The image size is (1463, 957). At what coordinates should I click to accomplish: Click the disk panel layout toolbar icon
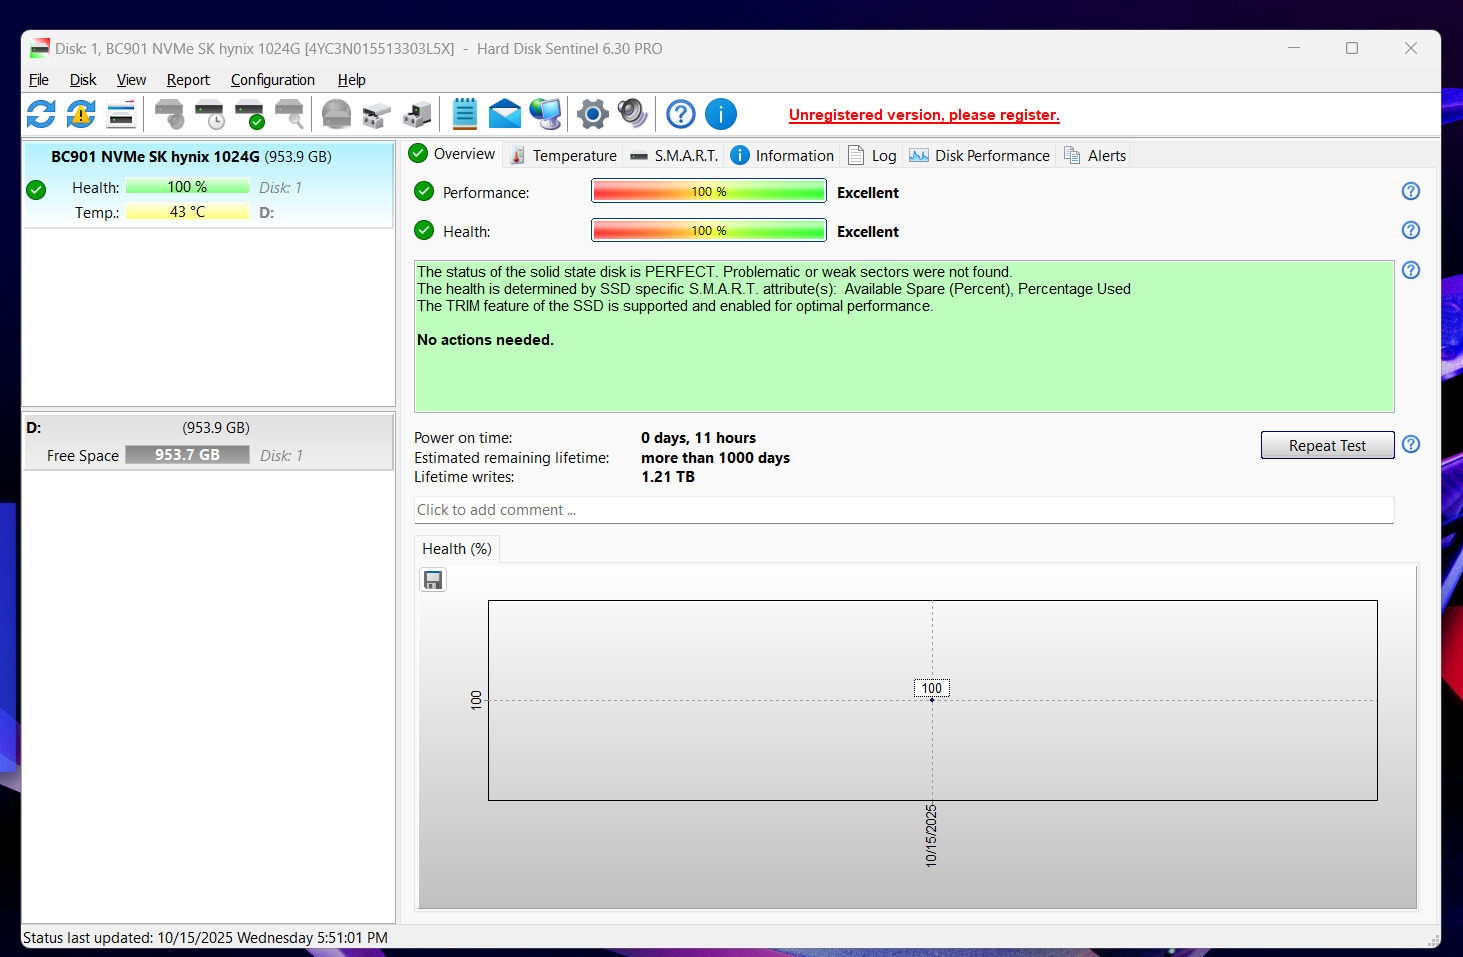(x=121, y=114)
